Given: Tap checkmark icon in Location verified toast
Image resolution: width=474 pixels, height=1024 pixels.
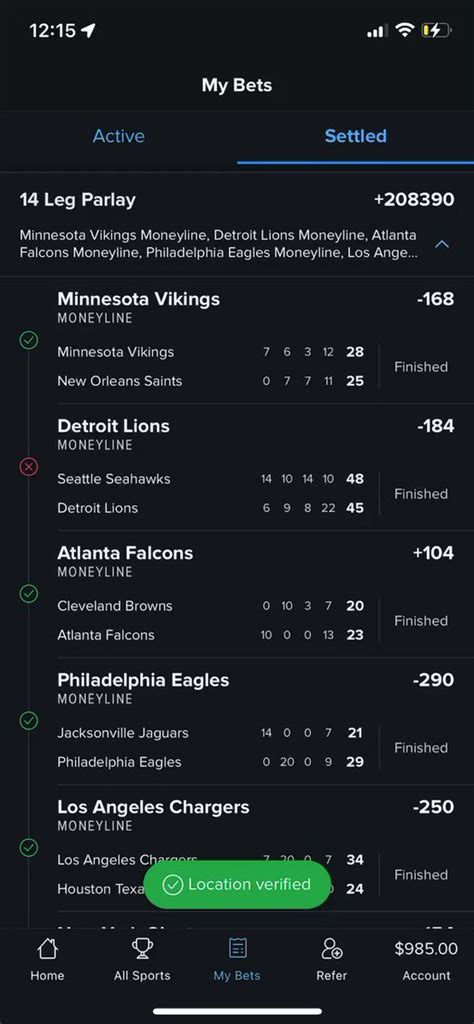Looking at the screenshot, I should click(x=172, y=885).
